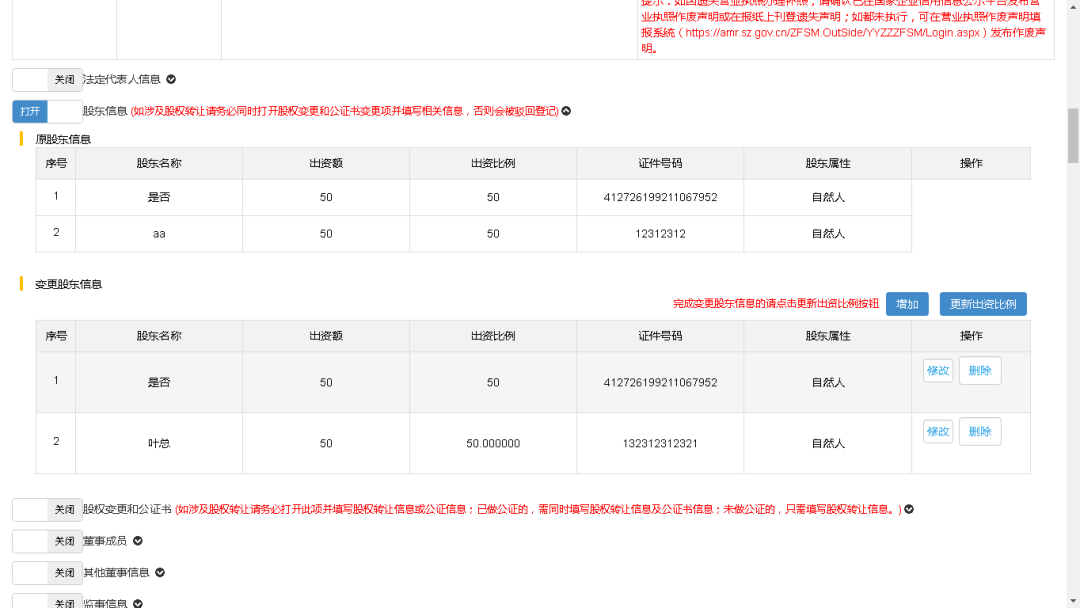
Task: Click the 更新出资比例 button
Action: [x=983, y=304]
